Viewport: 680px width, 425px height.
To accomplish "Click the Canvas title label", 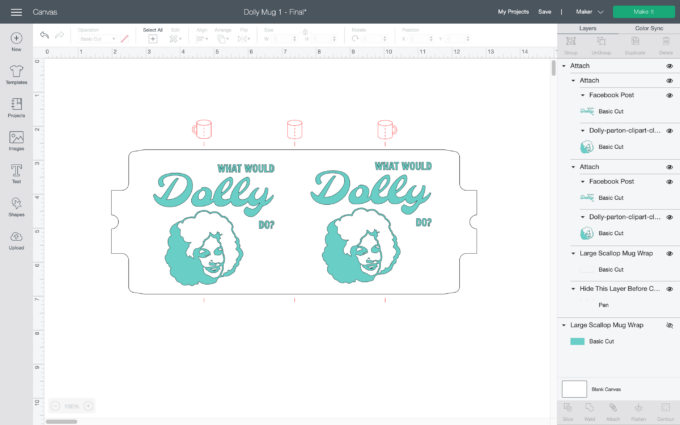I will tap(45, 12).
